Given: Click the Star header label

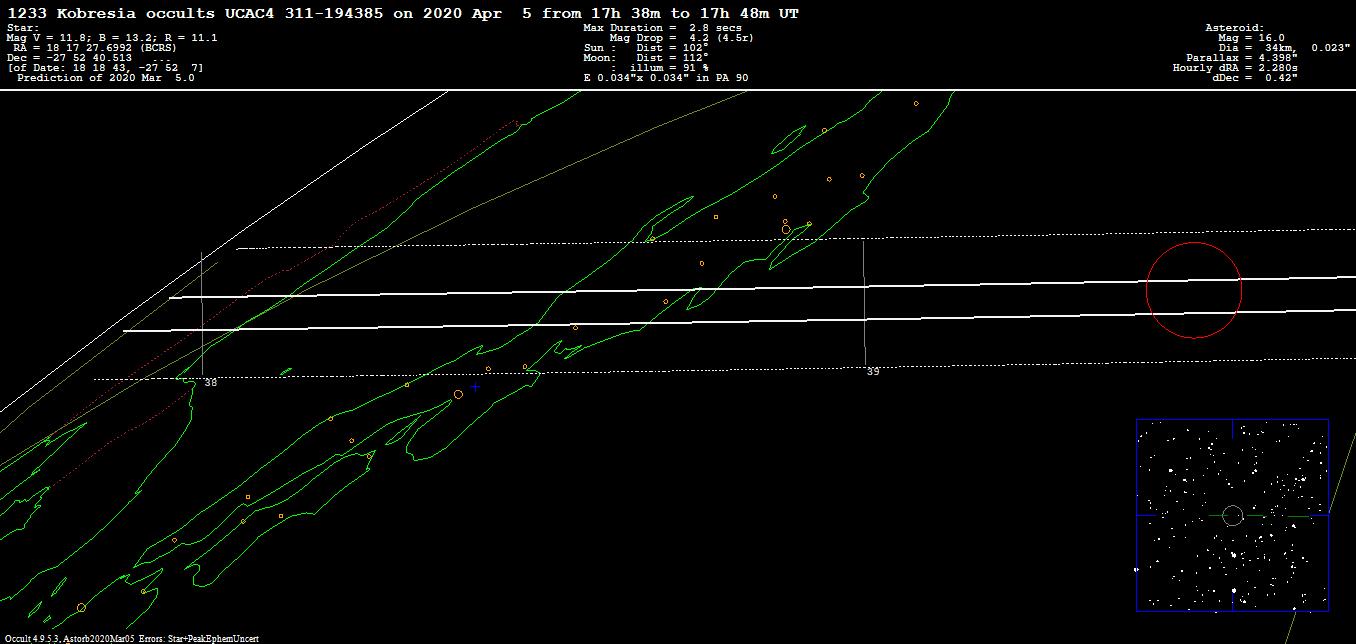Looking at the screenshot, I should pos(24,28).
